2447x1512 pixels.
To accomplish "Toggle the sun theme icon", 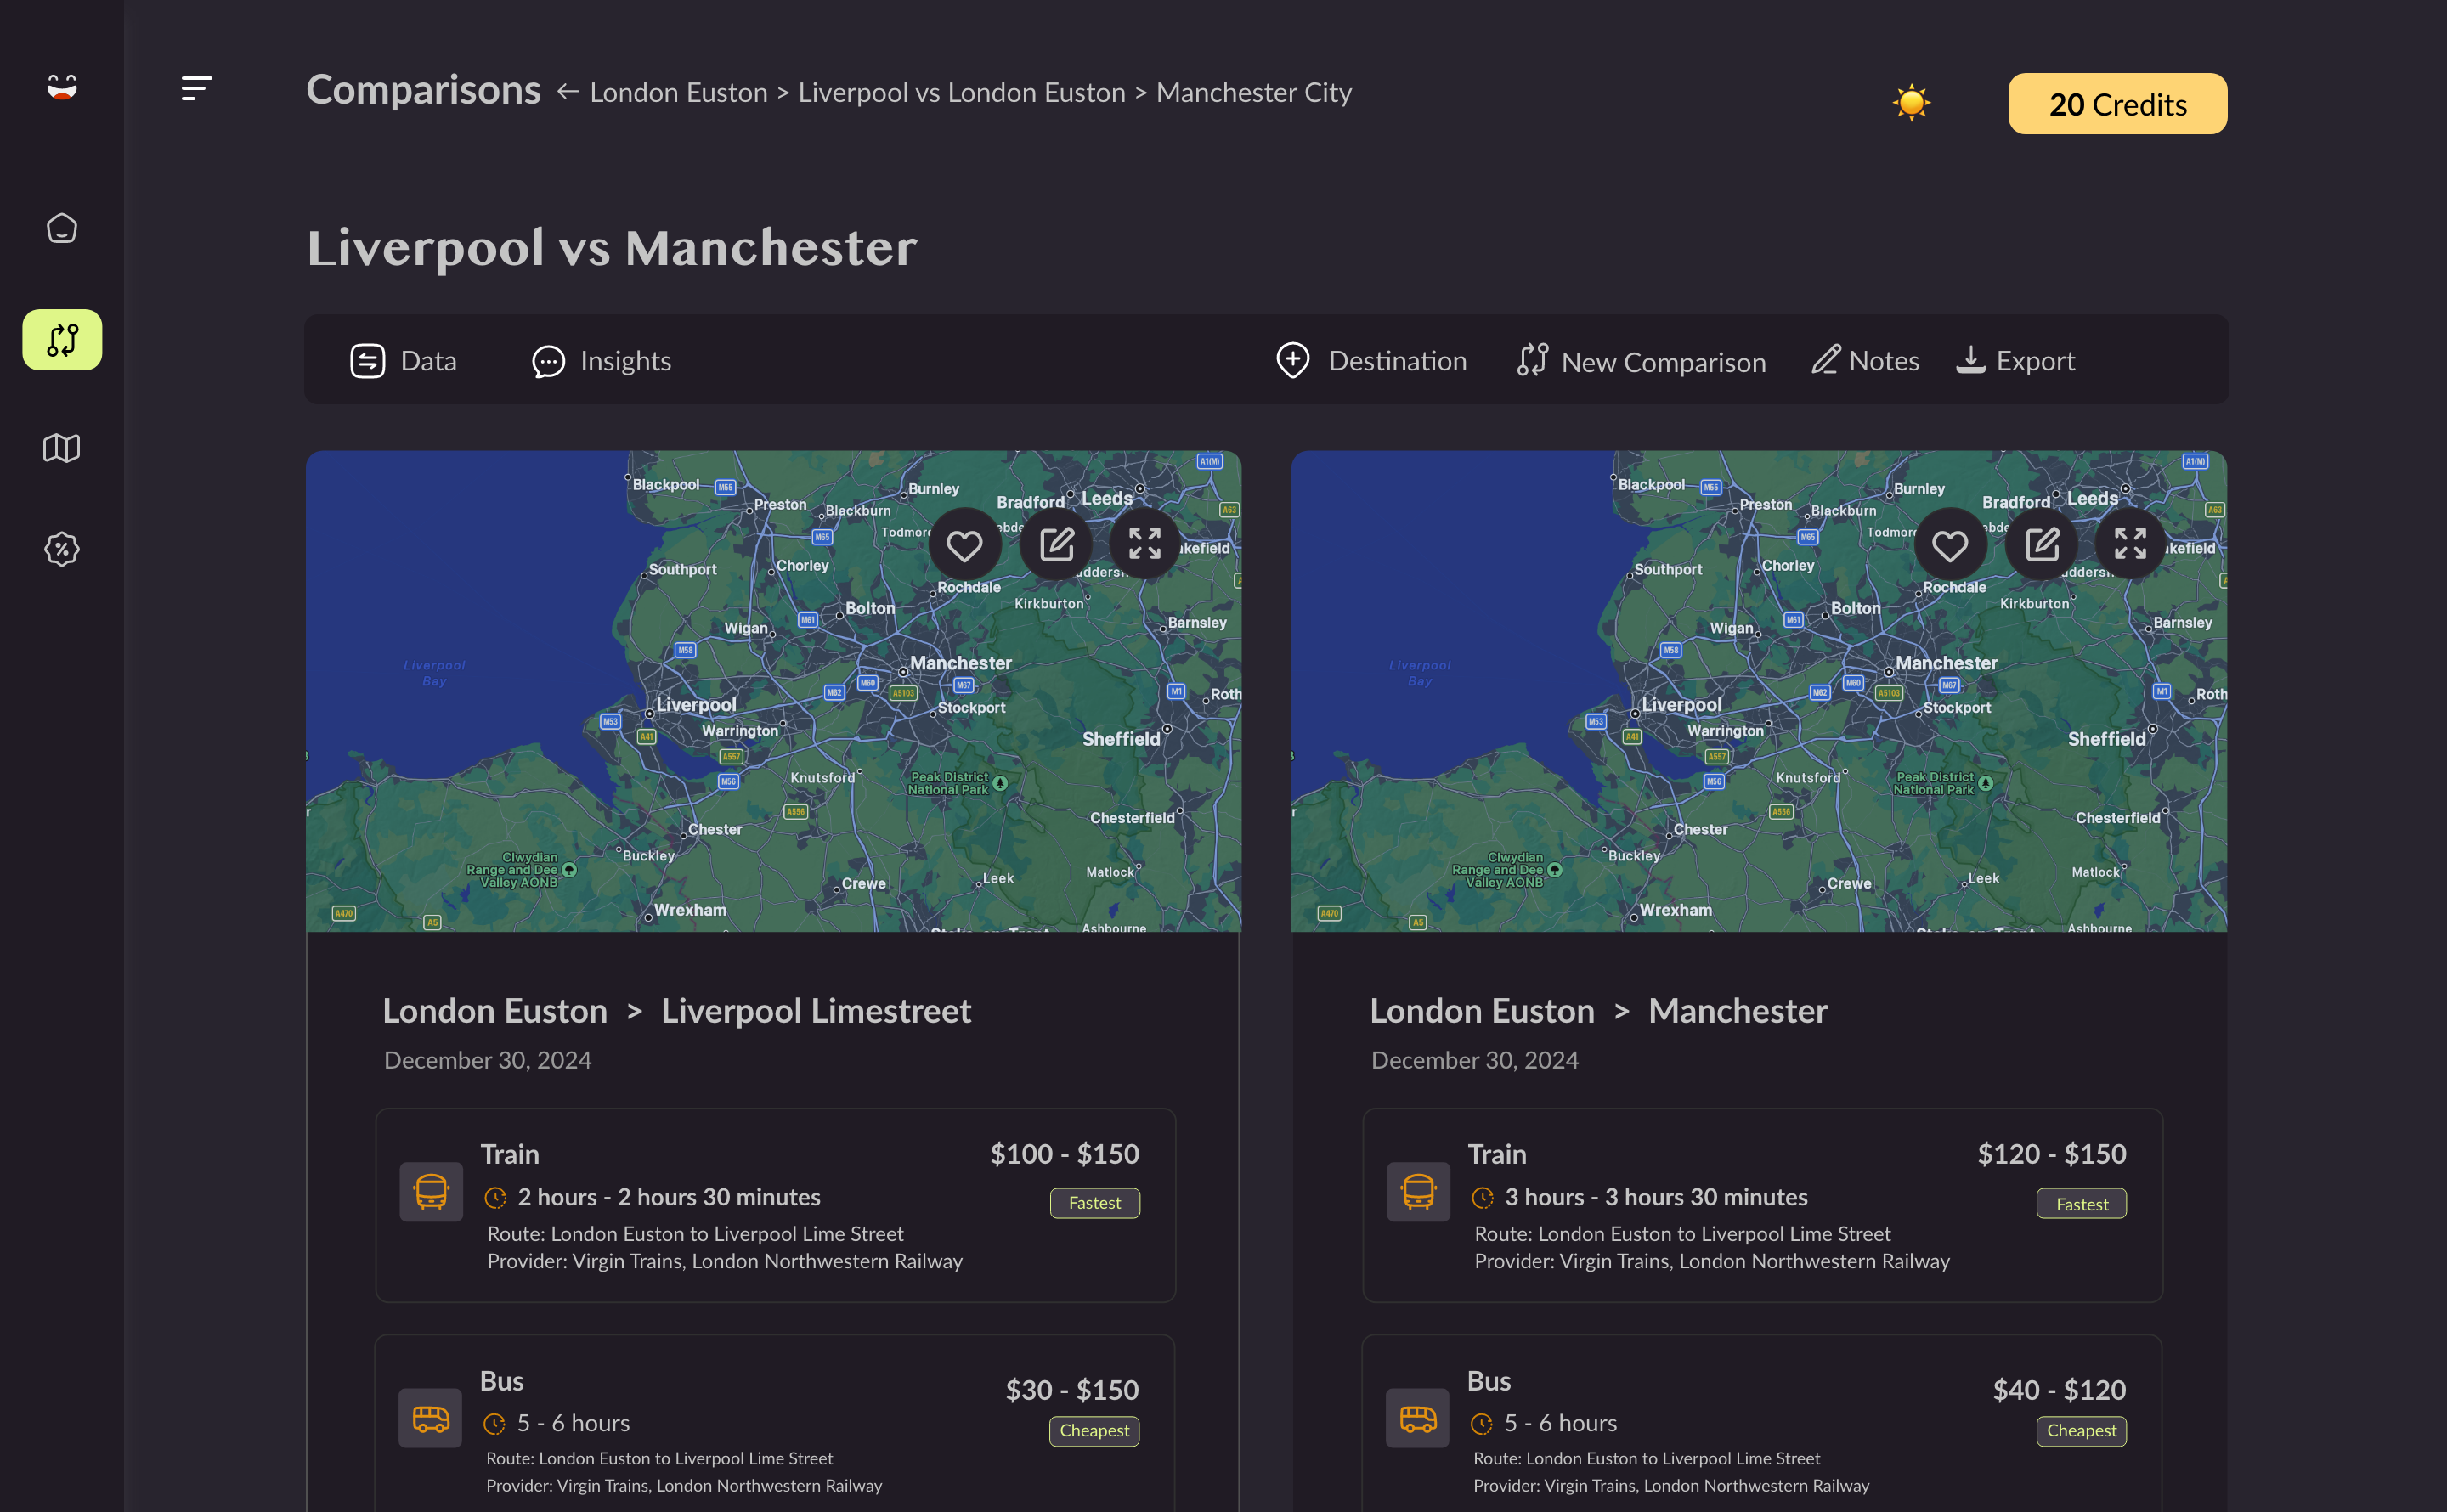I will click(x=1910, y=101).
